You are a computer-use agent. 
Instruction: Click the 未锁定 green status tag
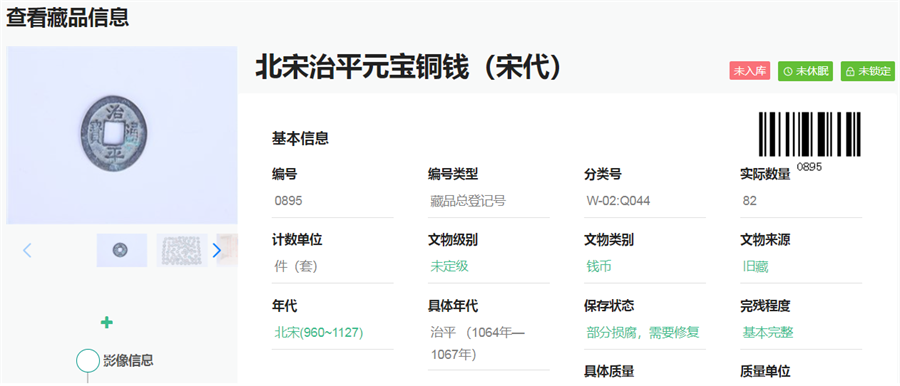pyautogui.click(x=868, y=71)
